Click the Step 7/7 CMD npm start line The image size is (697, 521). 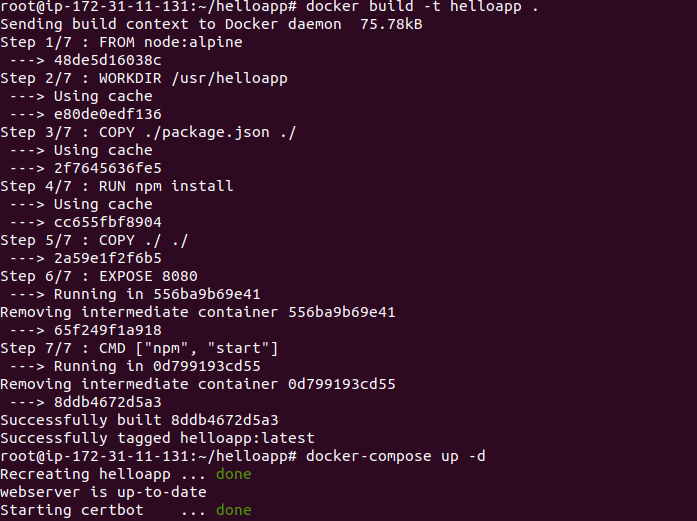click(x=139, y=348)
